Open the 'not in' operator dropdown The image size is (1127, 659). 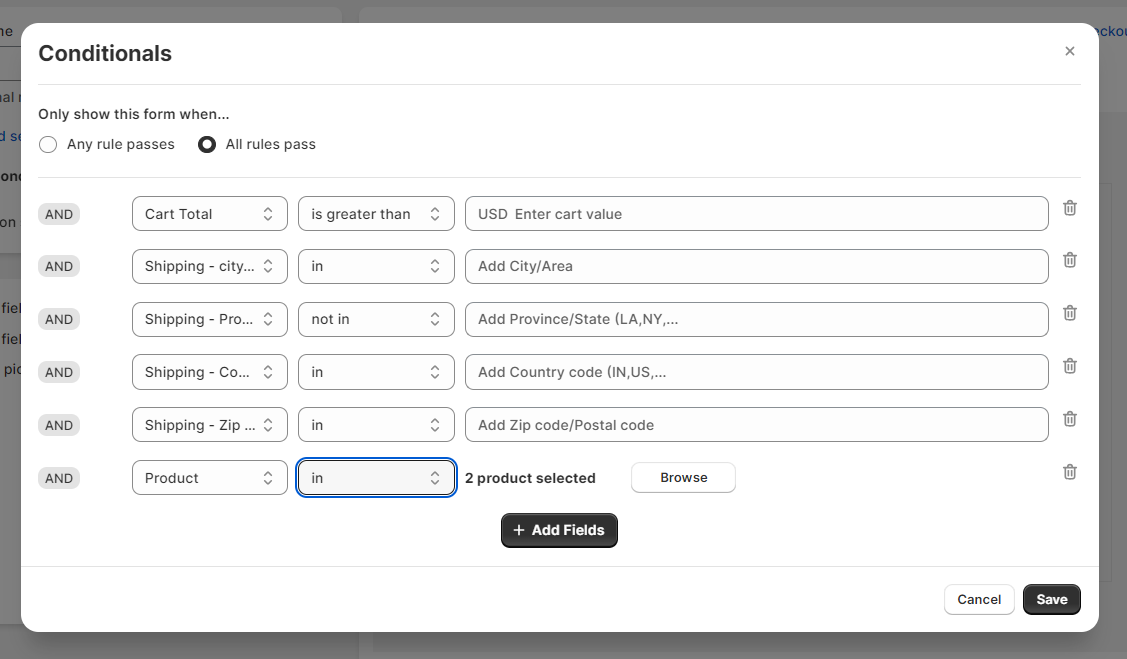pyautogui.click(x=376, y=320)
